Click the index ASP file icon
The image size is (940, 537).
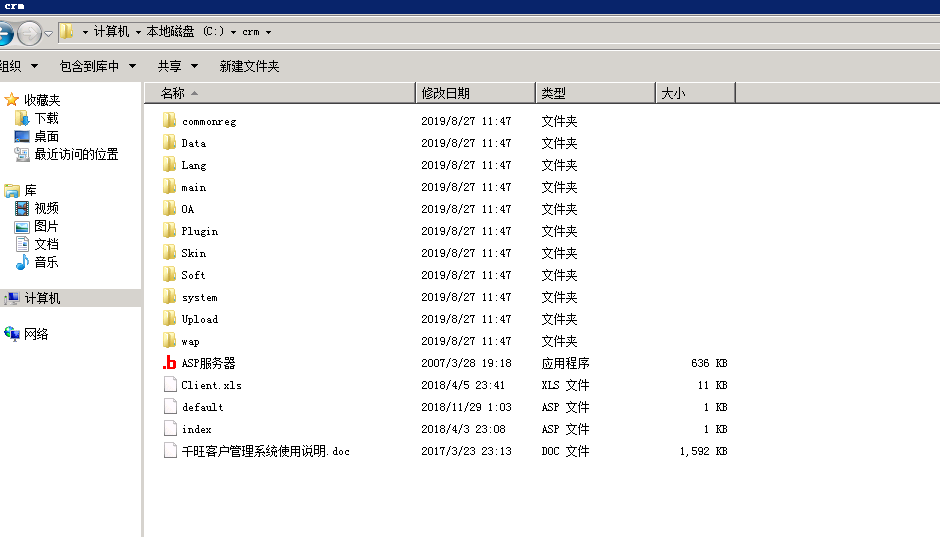coord(170,429)
